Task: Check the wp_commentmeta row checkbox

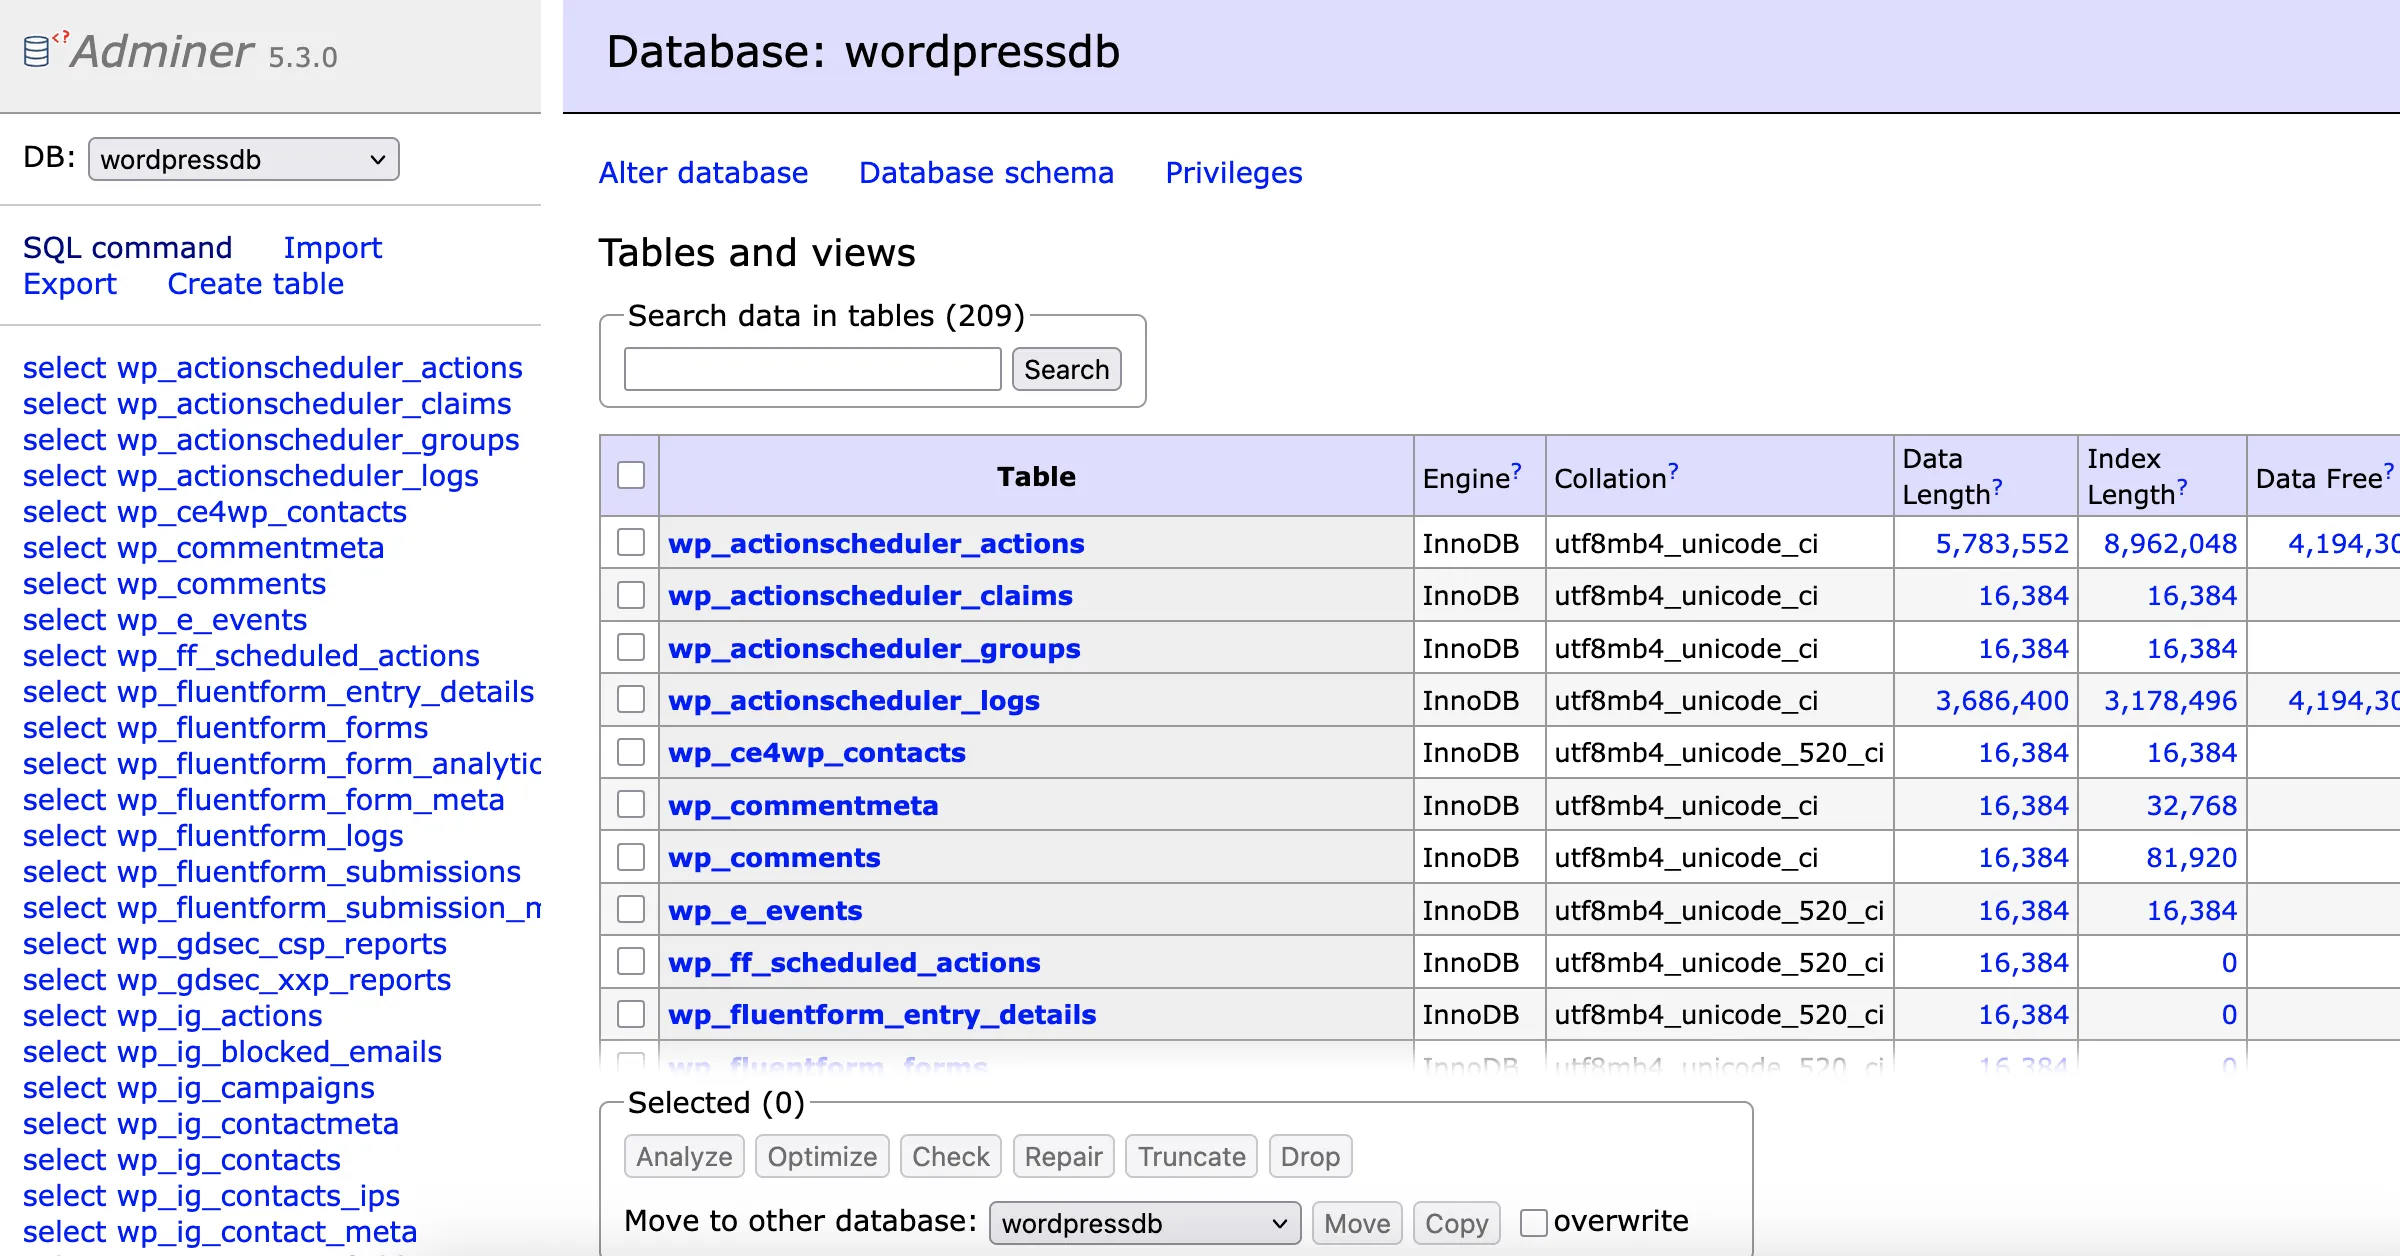Action: click(631, 804)
